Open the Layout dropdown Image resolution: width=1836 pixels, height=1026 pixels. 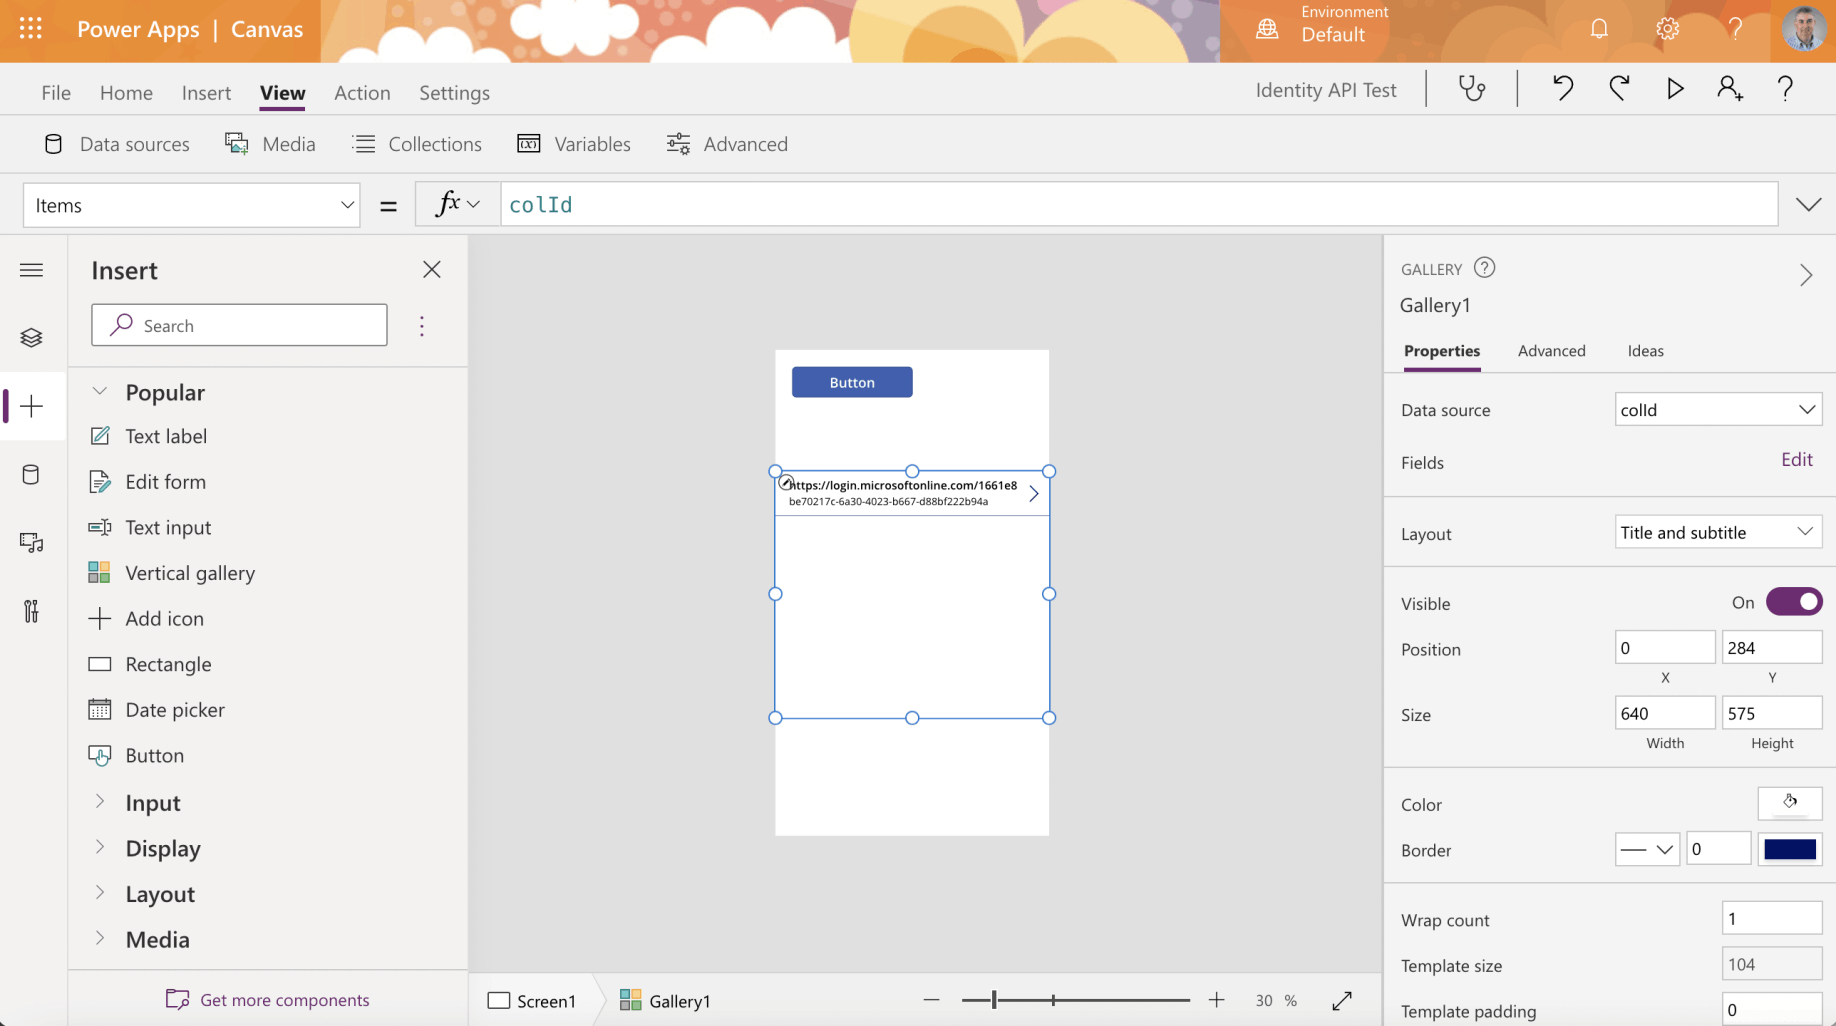(1718, 532)
